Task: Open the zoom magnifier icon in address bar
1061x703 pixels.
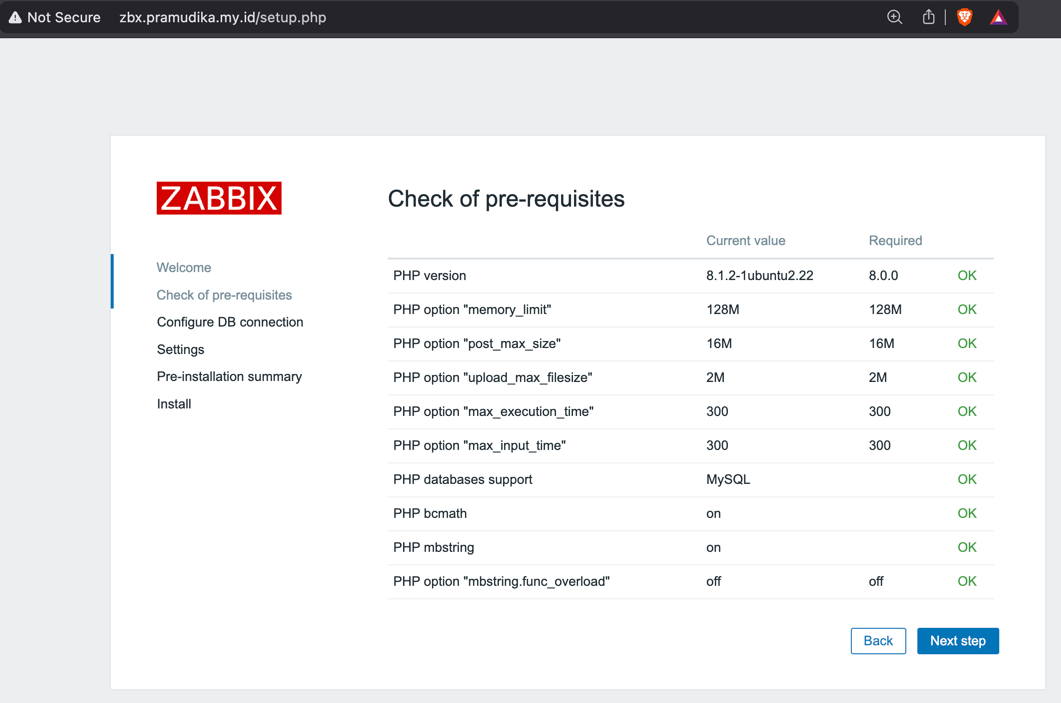Action: click(x=895, y=18)
